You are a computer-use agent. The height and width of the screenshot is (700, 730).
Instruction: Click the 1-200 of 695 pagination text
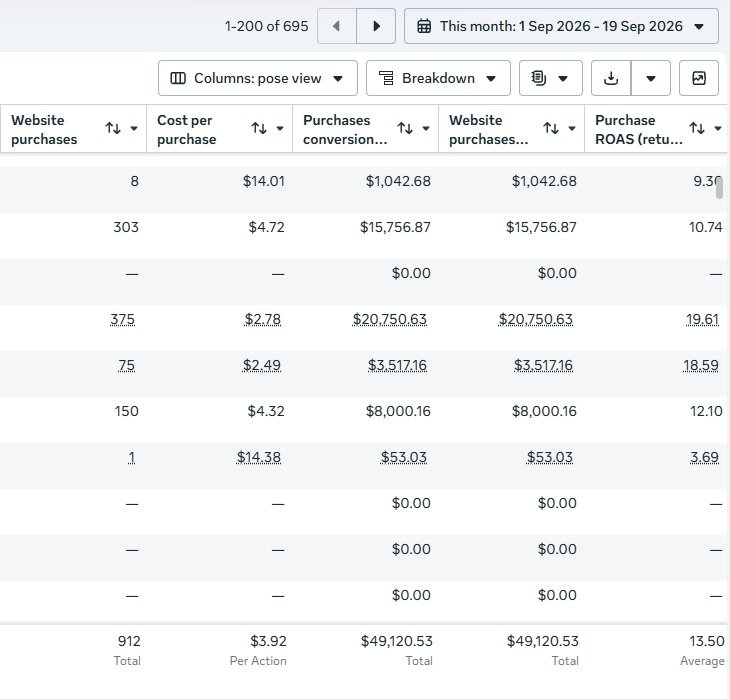point(266,26)
